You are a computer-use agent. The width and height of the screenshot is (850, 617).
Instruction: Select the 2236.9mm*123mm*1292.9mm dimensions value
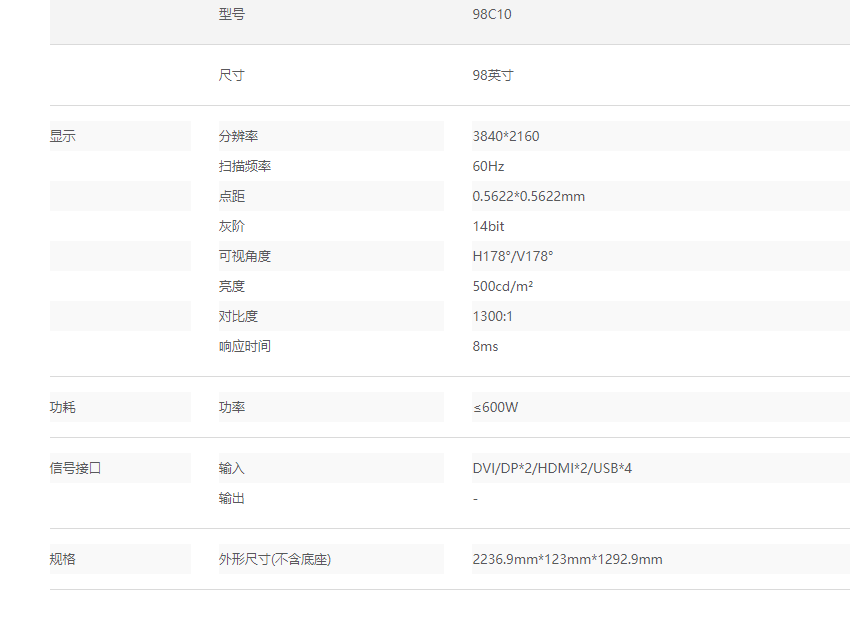tap(567, 559)
